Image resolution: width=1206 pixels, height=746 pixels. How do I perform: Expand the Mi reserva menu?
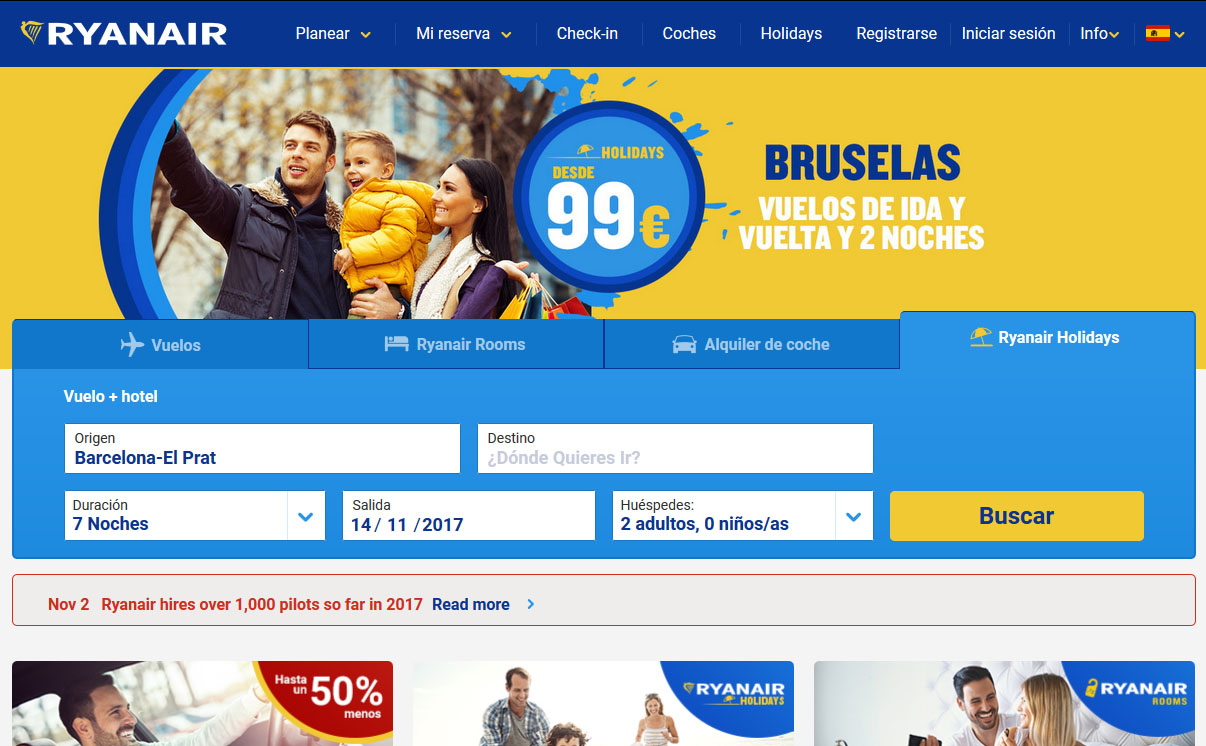tap(464, 33)
